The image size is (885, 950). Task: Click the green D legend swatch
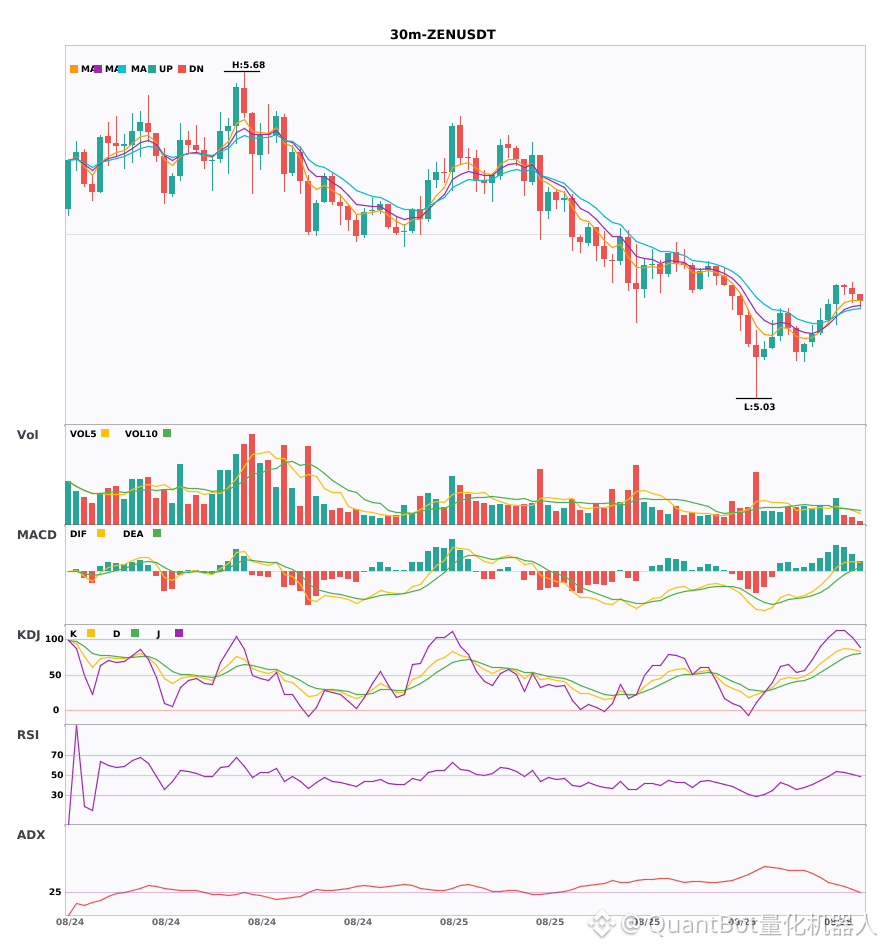(x=135, y=633)
